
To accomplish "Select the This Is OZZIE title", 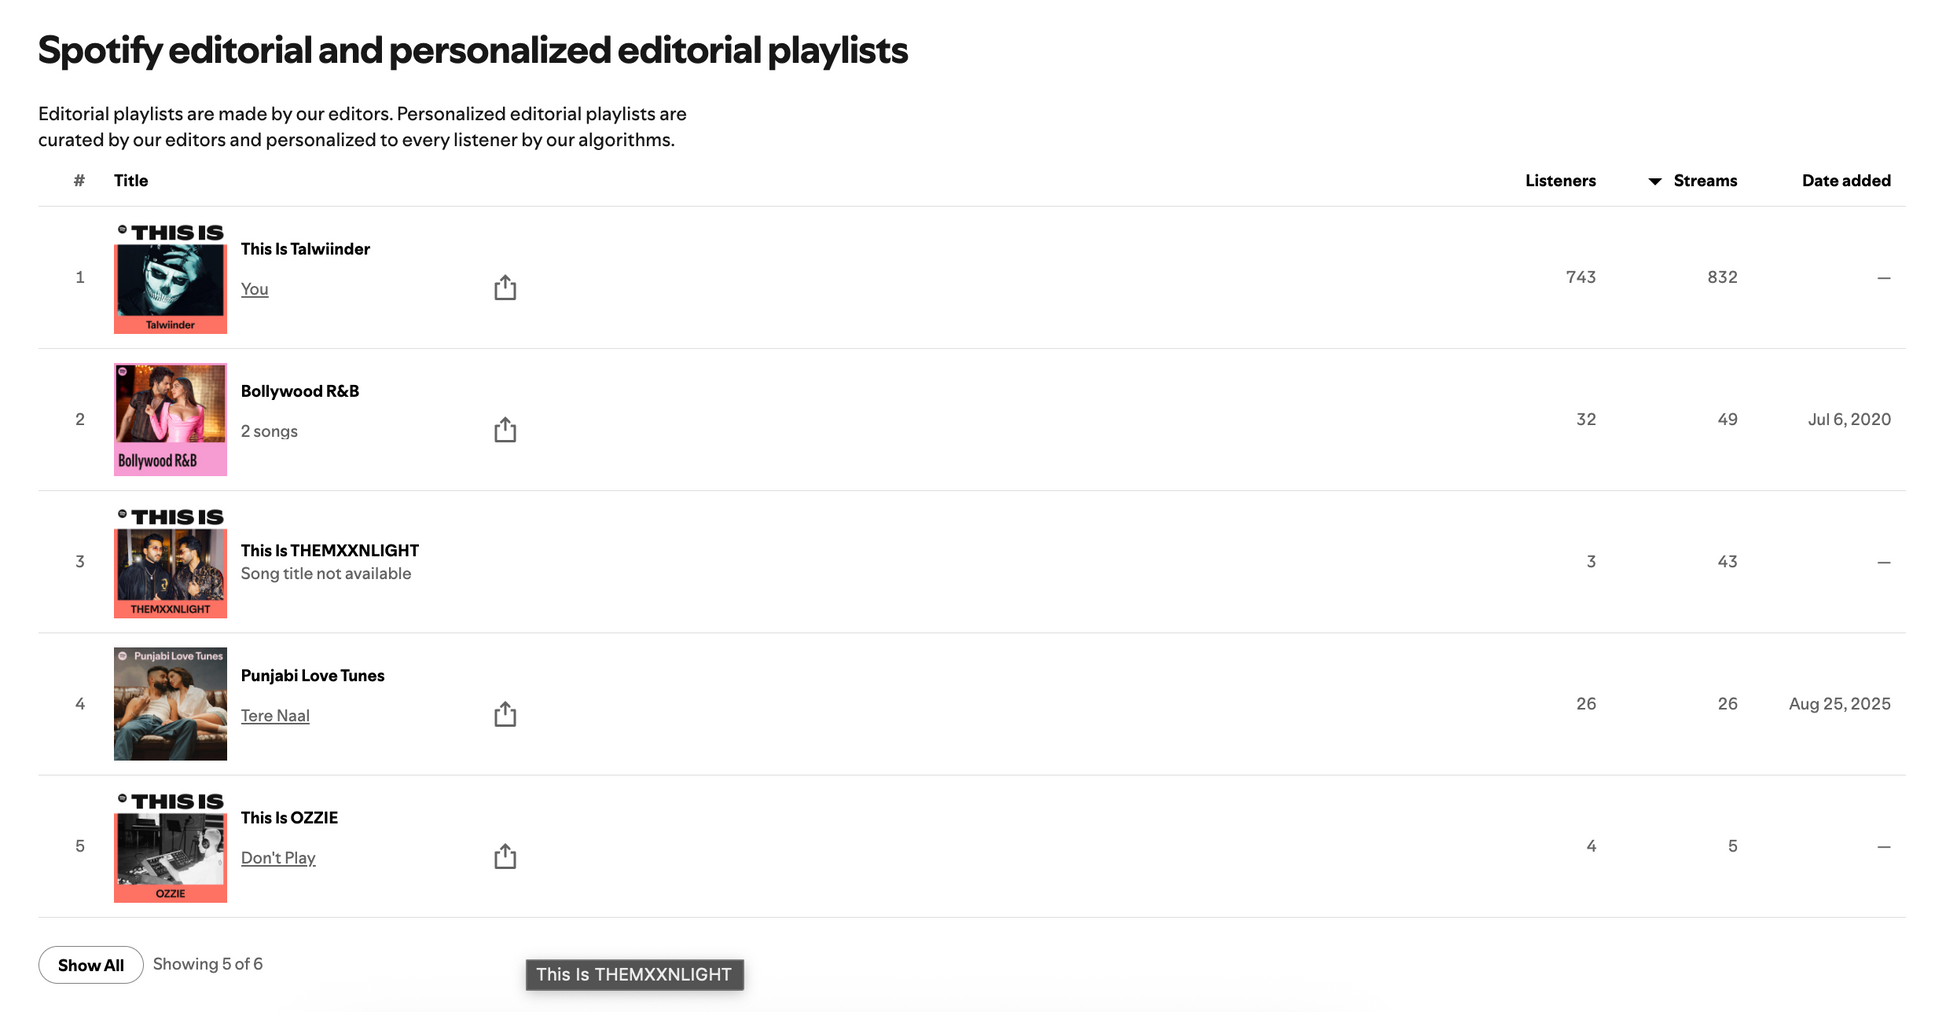I will (x=289, y=818).
